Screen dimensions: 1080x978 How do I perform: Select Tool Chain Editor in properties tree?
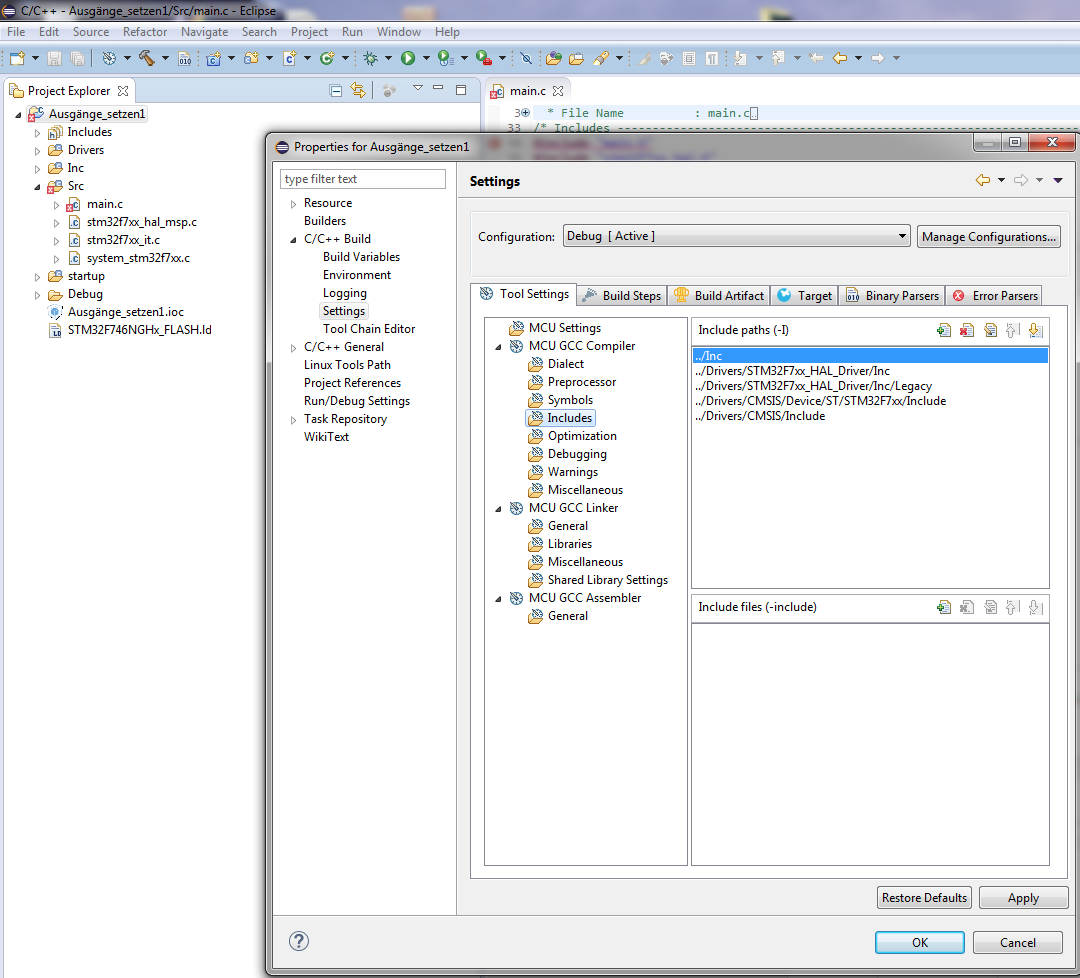click(x=368, y=329)
